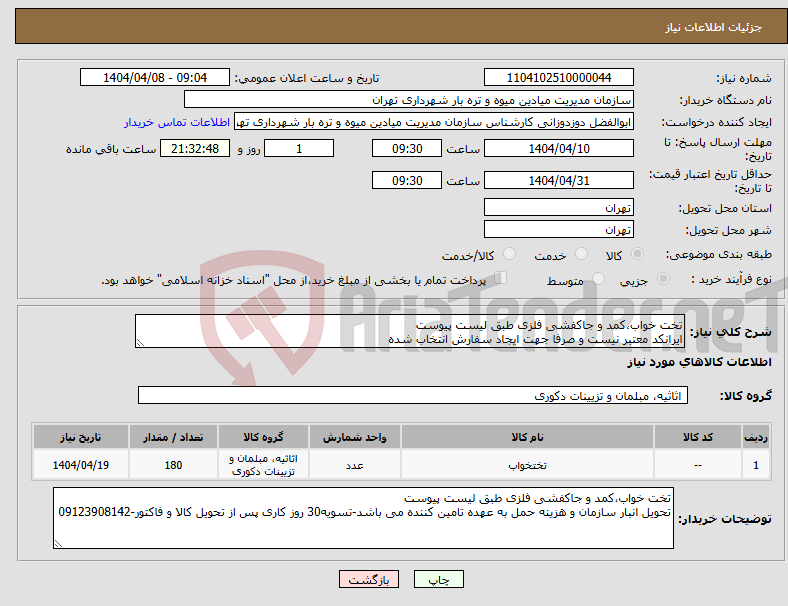Screen dimensions: 788x606
Task: Click اطلاعات کالاهای مورد نیاز section heading
Action: coord(699,362)
